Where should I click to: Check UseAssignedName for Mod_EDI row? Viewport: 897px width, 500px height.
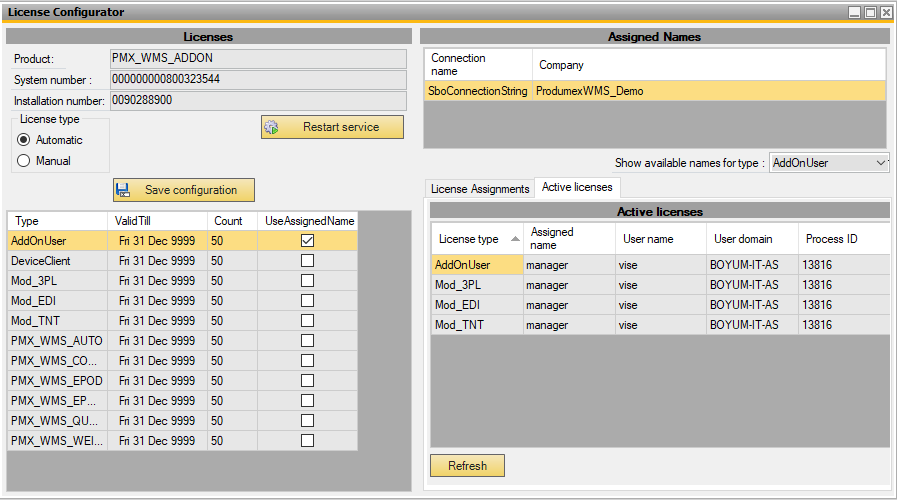307,301
